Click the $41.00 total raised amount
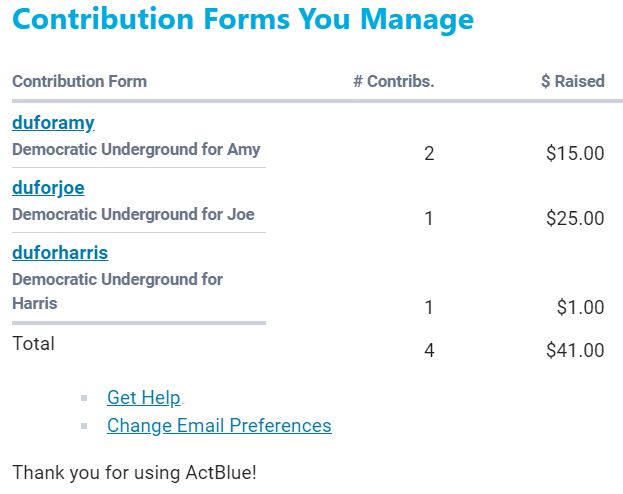 (575, 351)
